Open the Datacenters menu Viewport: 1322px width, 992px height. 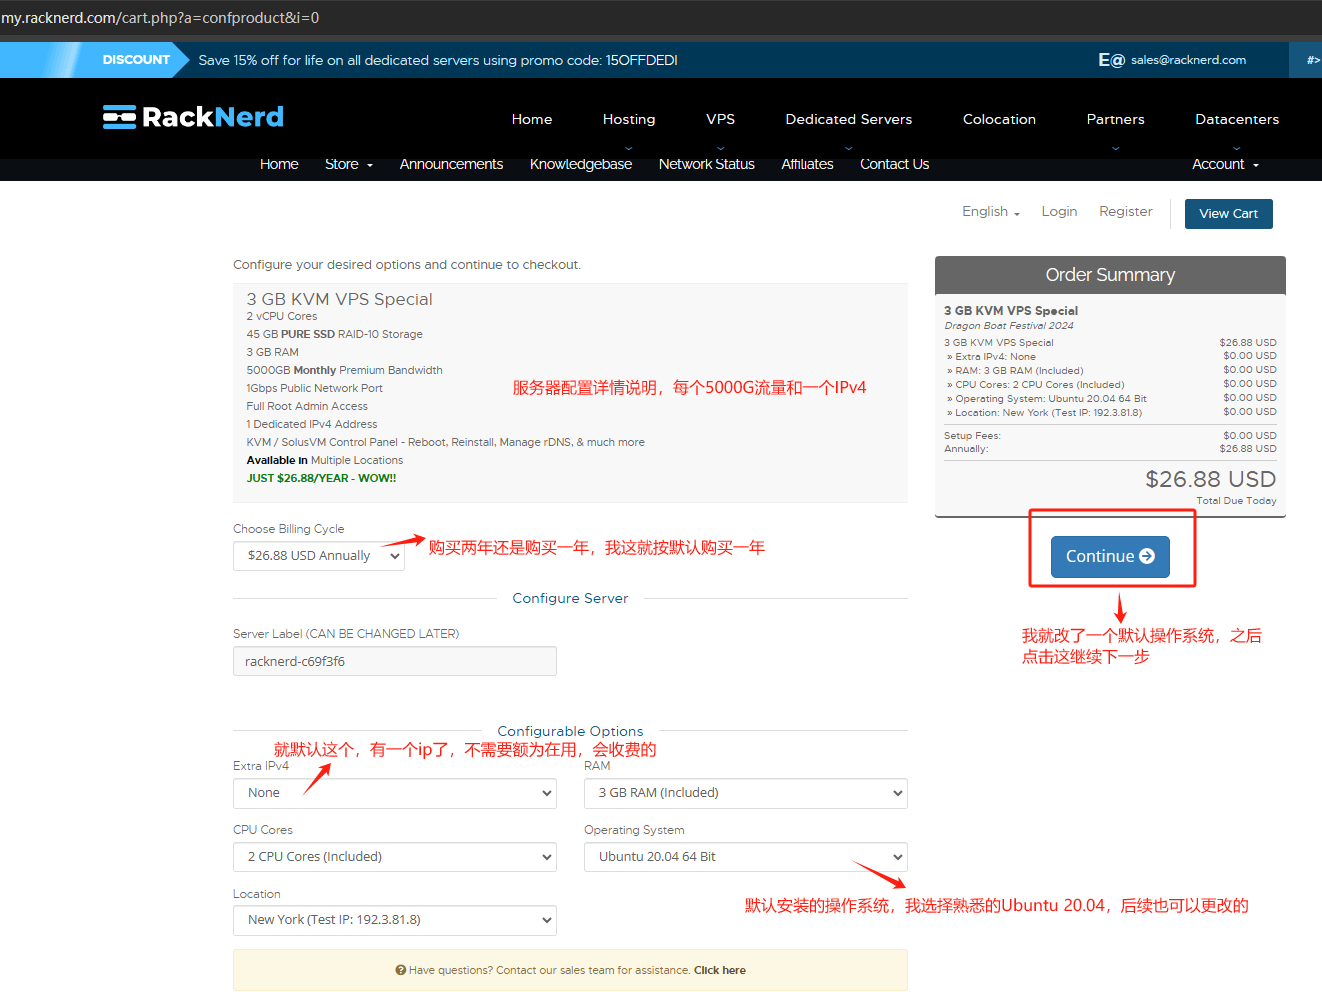(1237, 119)
